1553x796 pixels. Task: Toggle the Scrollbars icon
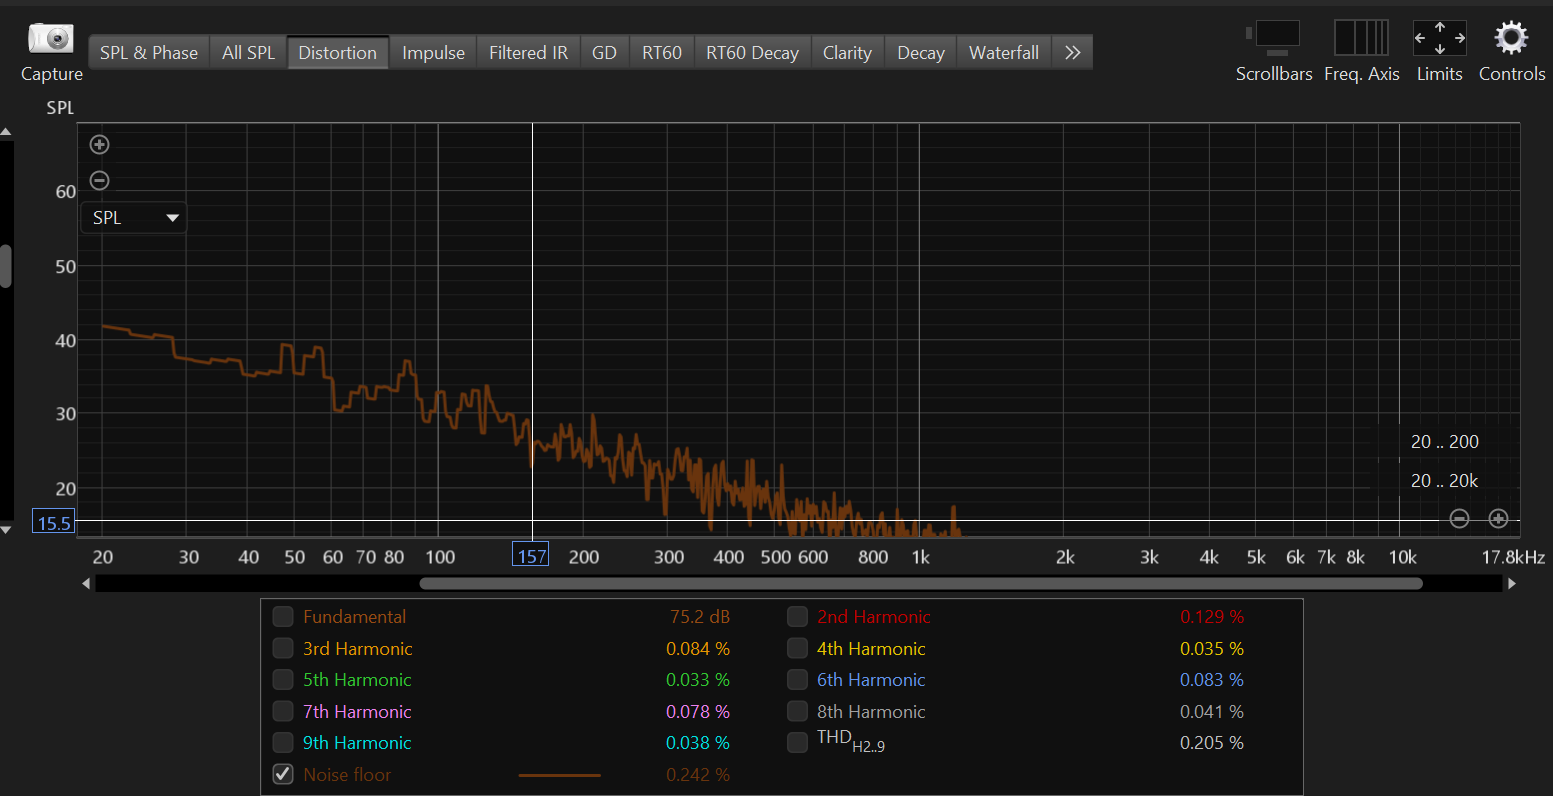coord(1274,39)
